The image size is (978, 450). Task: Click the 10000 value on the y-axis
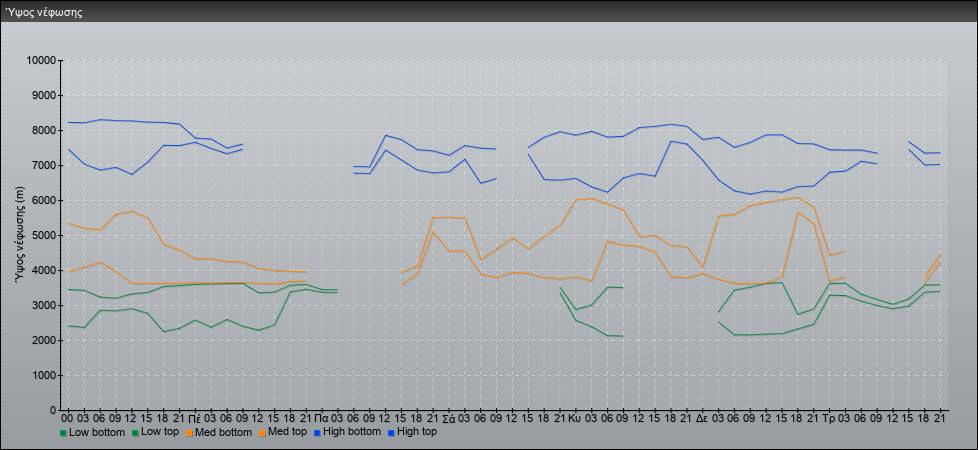41,61
